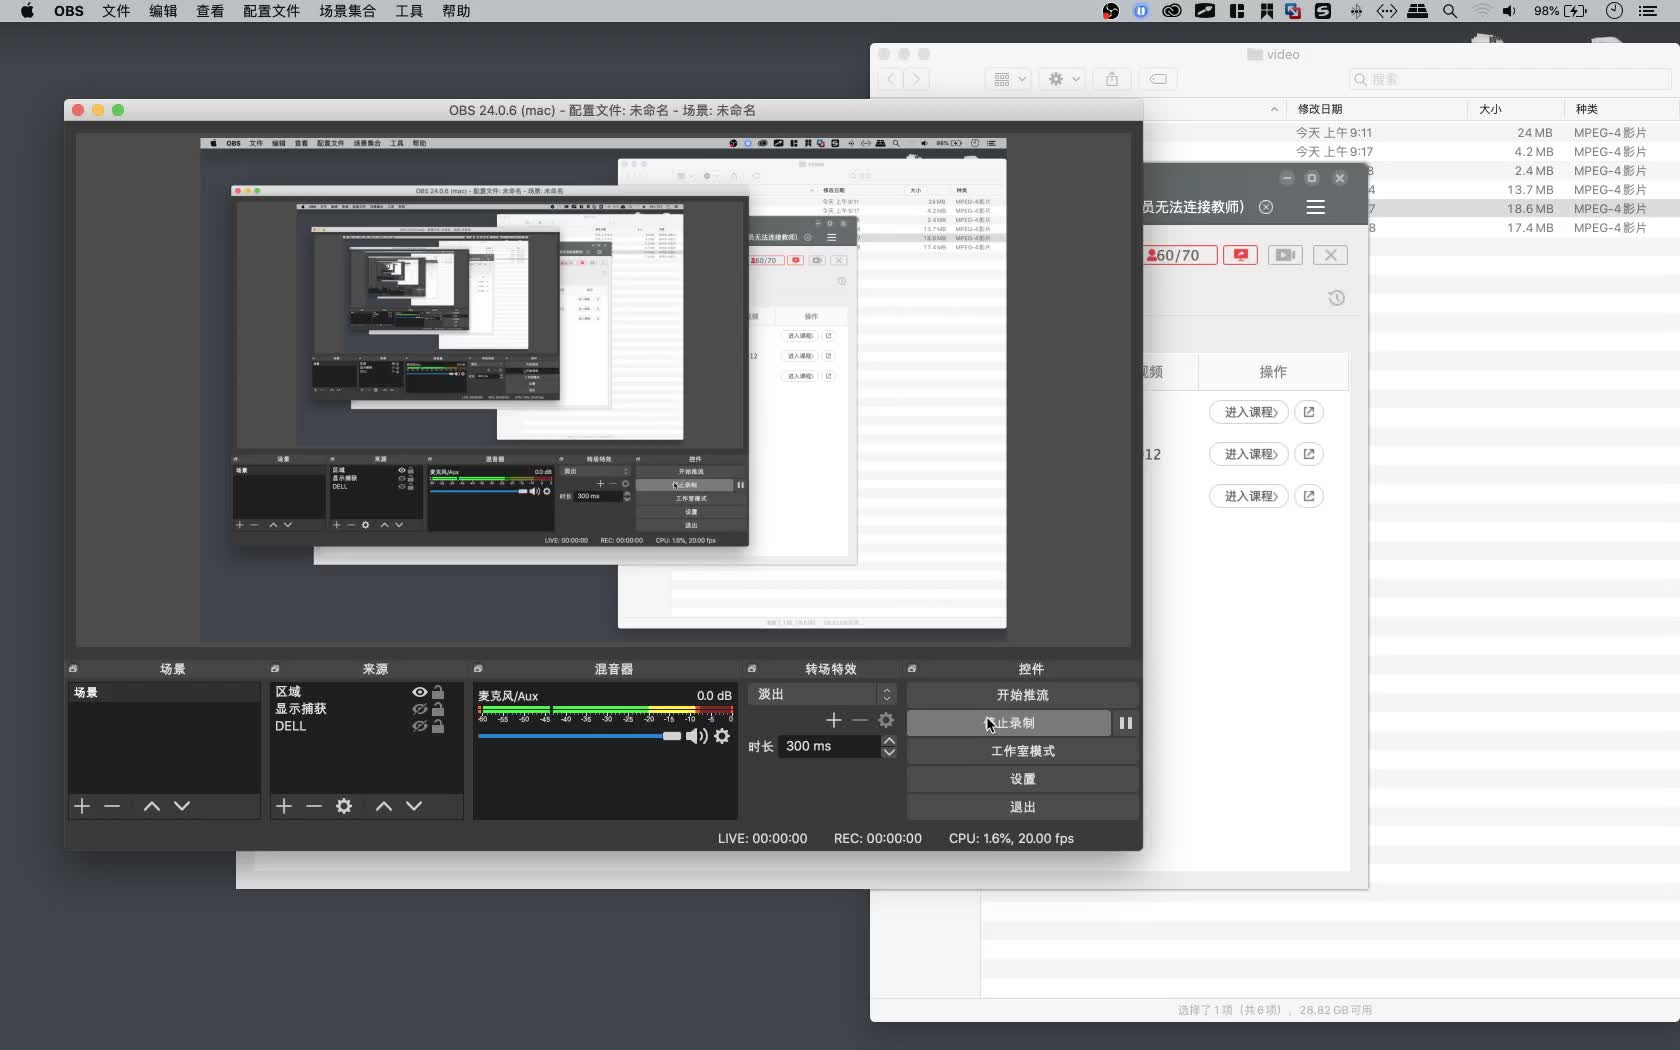Remove selected source with minus icon
Viewport: 1680px width, 1050px height.
pyautogui.click(x=314, y=806)
